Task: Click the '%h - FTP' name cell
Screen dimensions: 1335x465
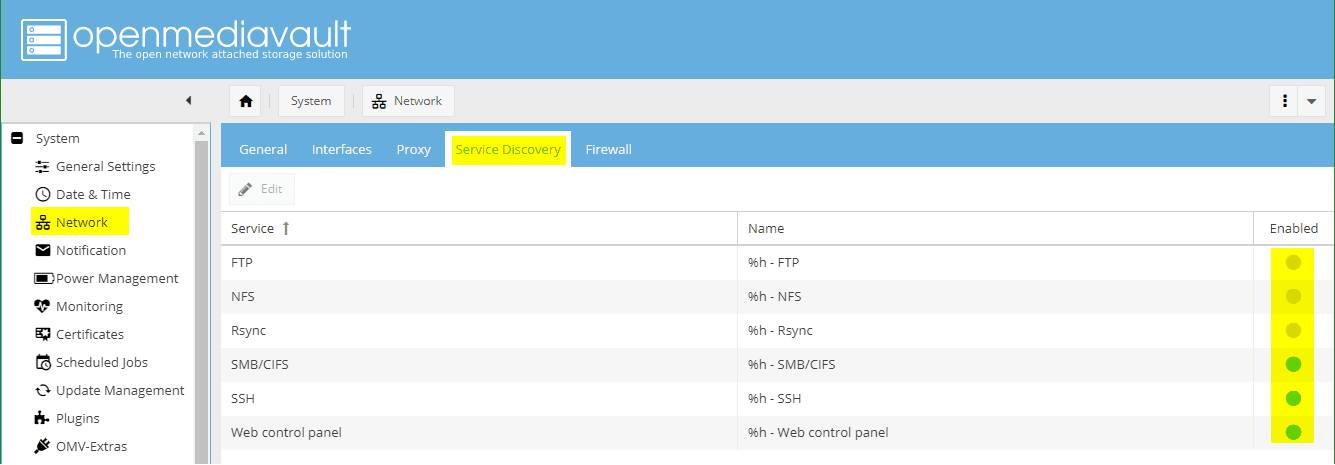Action: [x=995, y=263]
